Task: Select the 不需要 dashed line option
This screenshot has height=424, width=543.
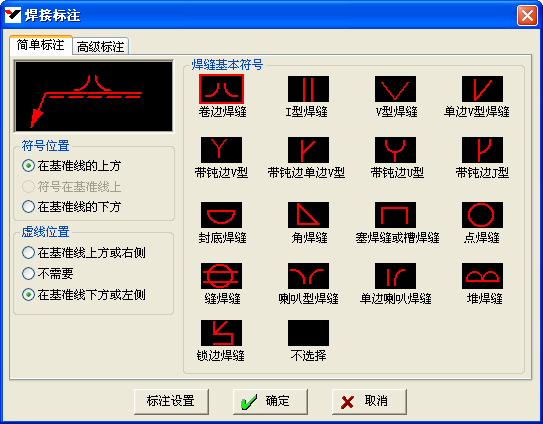Action: click(x=47, y=274)
